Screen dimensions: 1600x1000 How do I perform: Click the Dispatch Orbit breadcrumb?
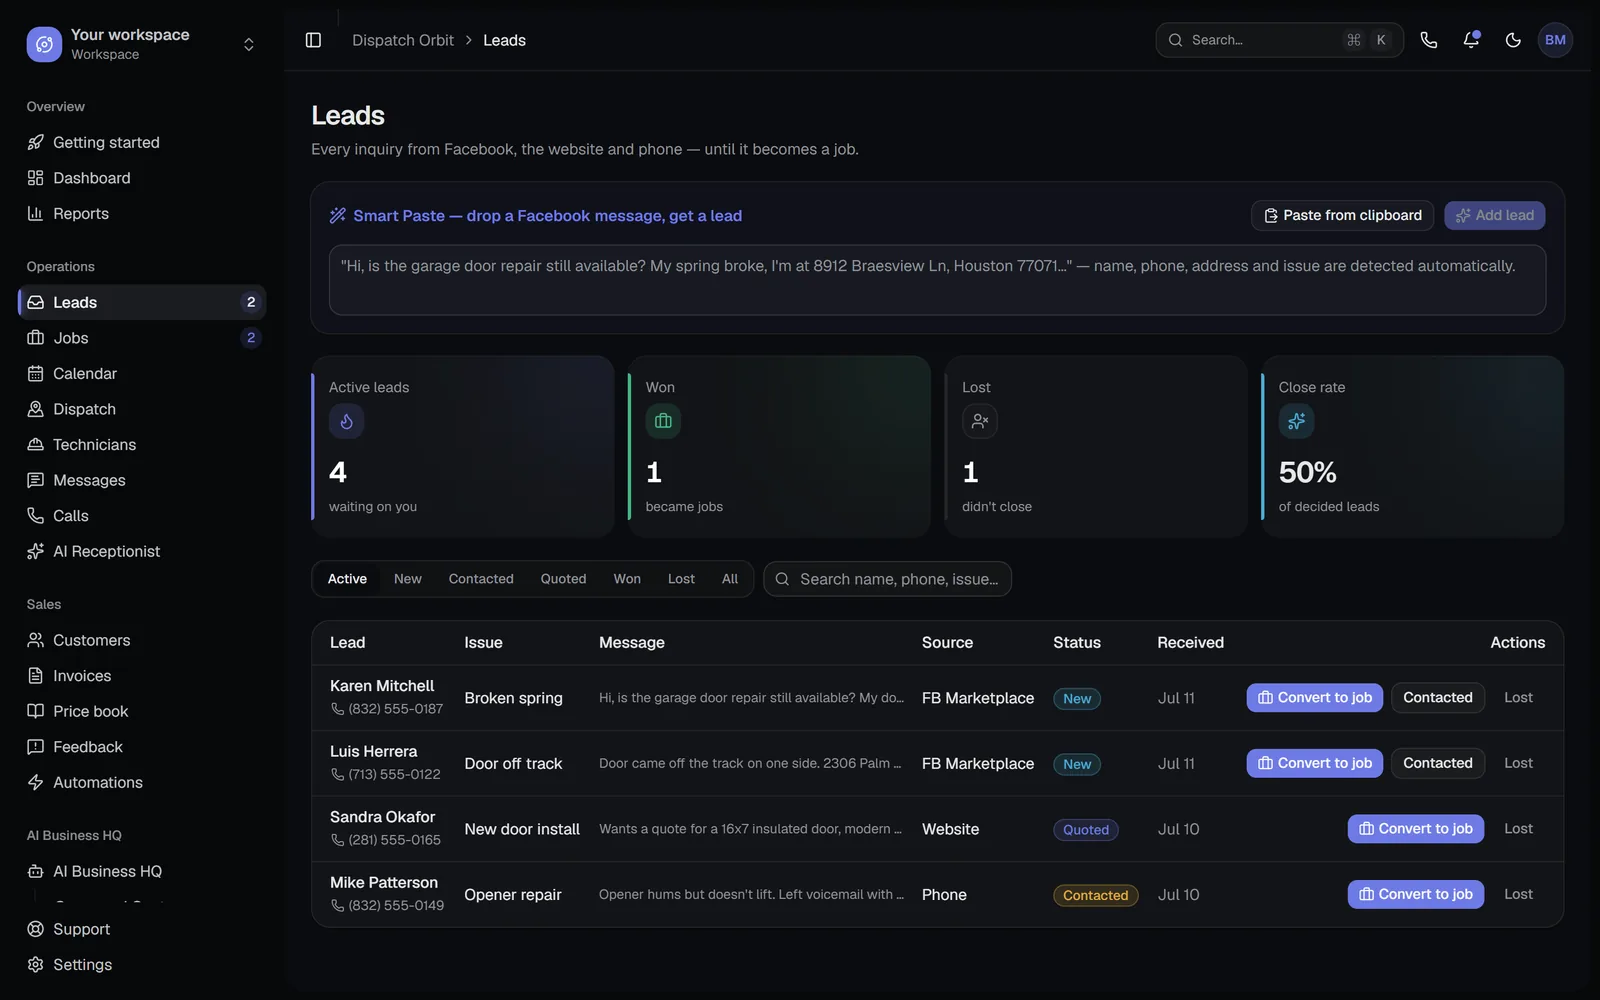pyautogui.click(x=402, y=40)
